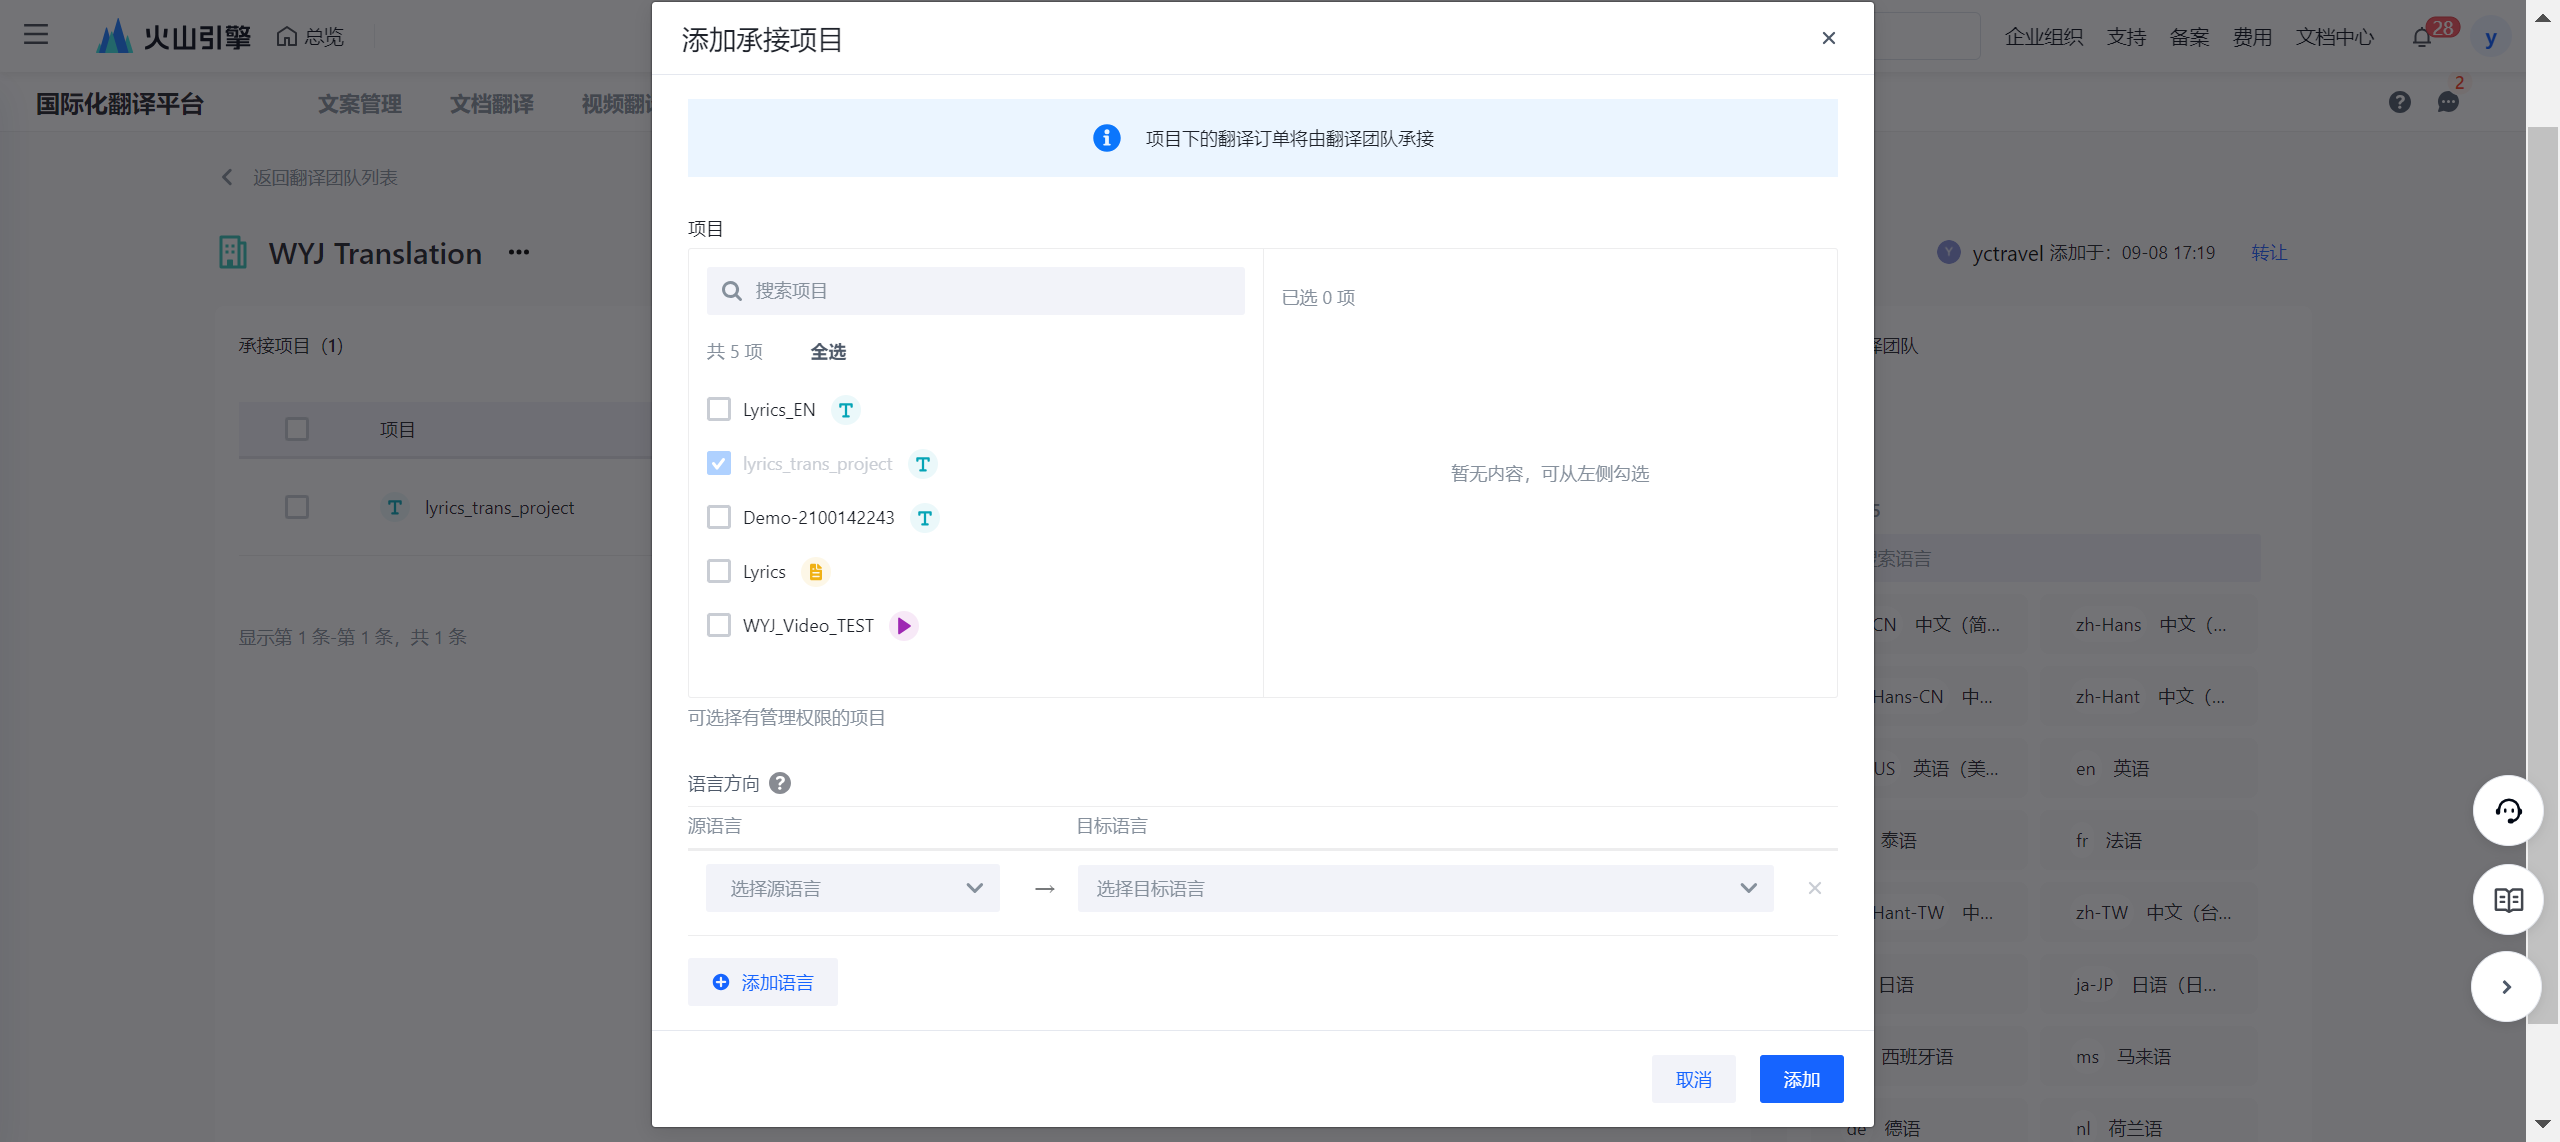Viewport: 2560px width, 1142px height.
Task: Click the document type icon beside Lyrics
Action: click(x=815, y=572)
